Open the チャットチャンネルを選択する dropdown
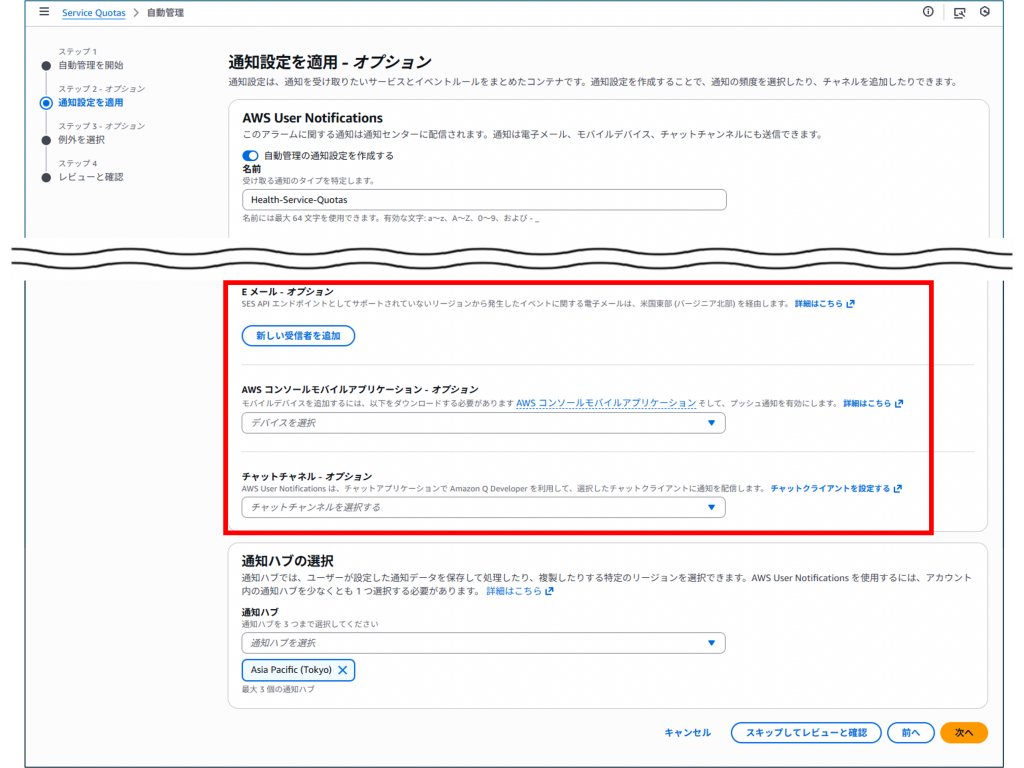Image resolution: width=1024 pixels, height=768 pixels. [483, 508]
